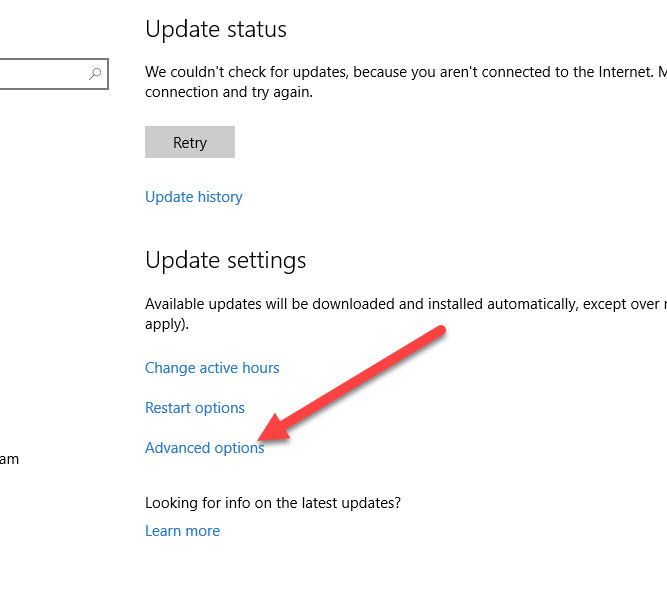Open Change active hours
The height and width of the screenshot is (608, 667).
(x=212, y=368)
